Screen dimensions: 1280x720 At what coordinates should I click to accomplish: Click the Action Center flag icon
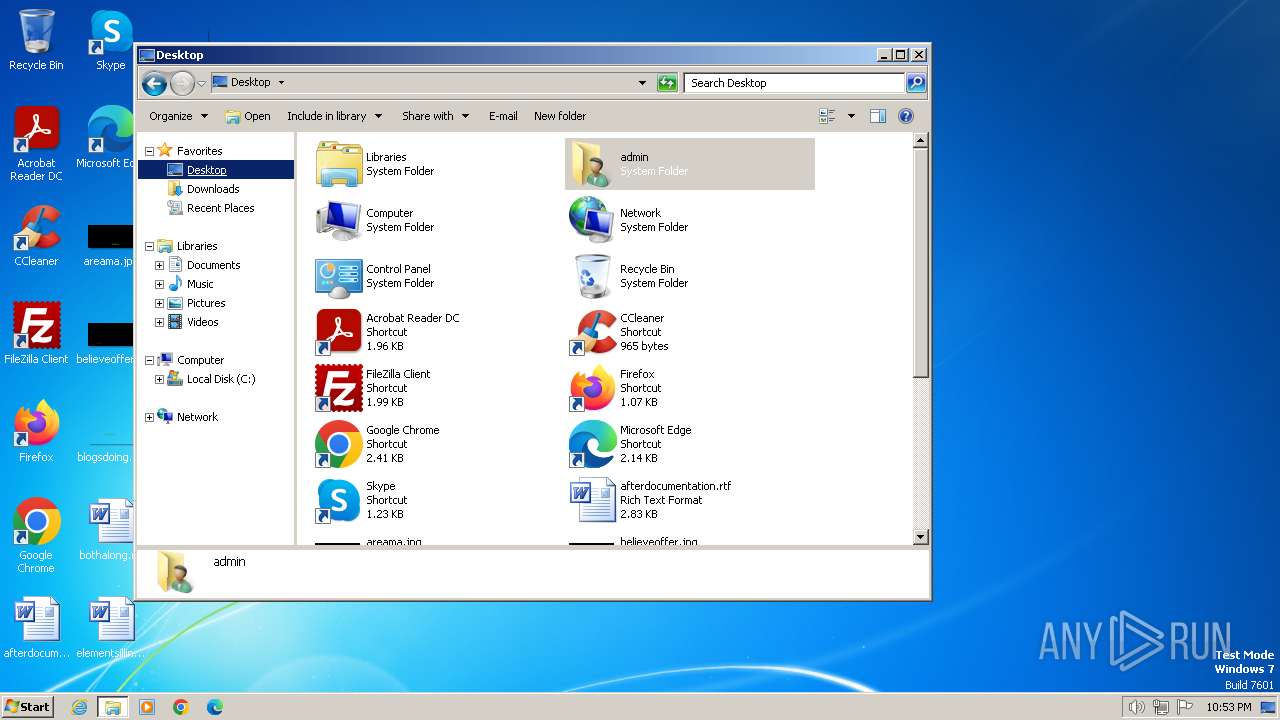coord(1184,707)
